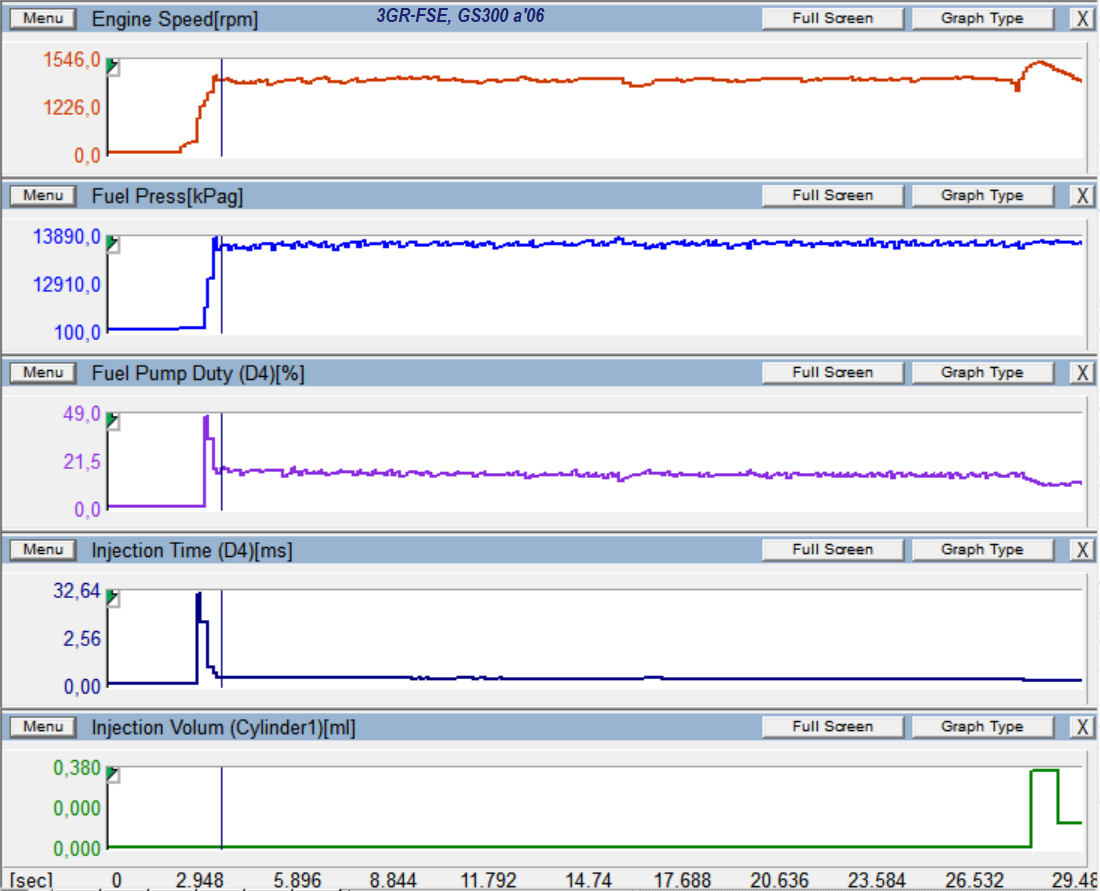Screen dimensions: 1100x891
Task: Click green scale marker icon on Engine Speed graph
Action: (x=113, y=67)
